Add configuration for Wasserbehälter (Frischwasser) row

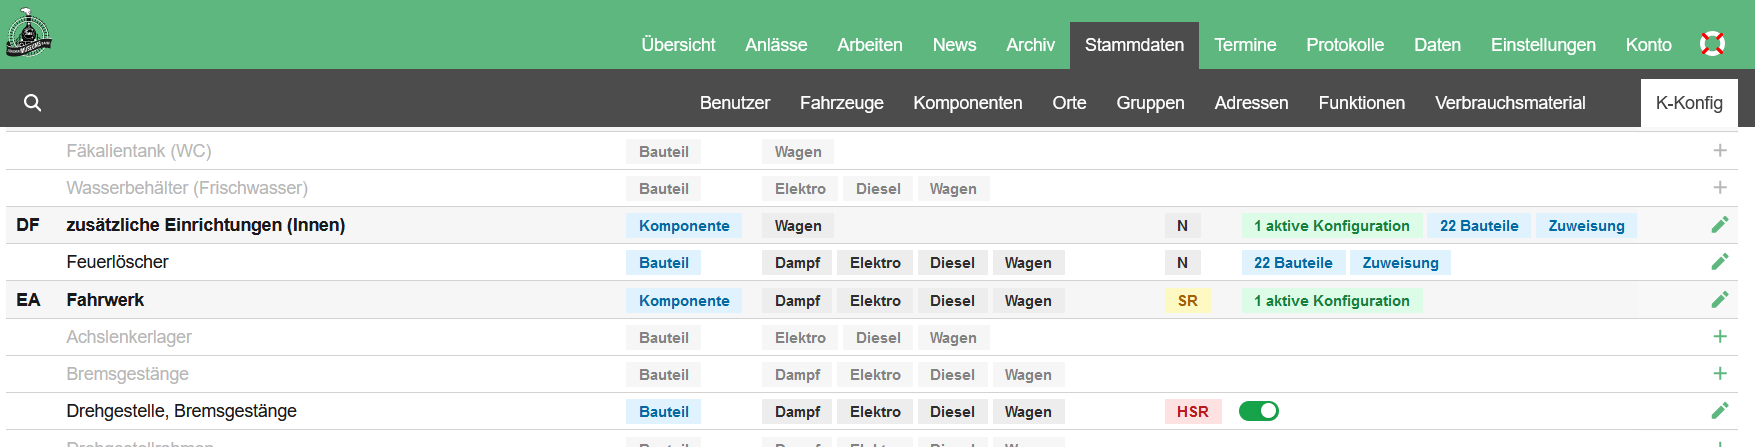point(1720,188)
